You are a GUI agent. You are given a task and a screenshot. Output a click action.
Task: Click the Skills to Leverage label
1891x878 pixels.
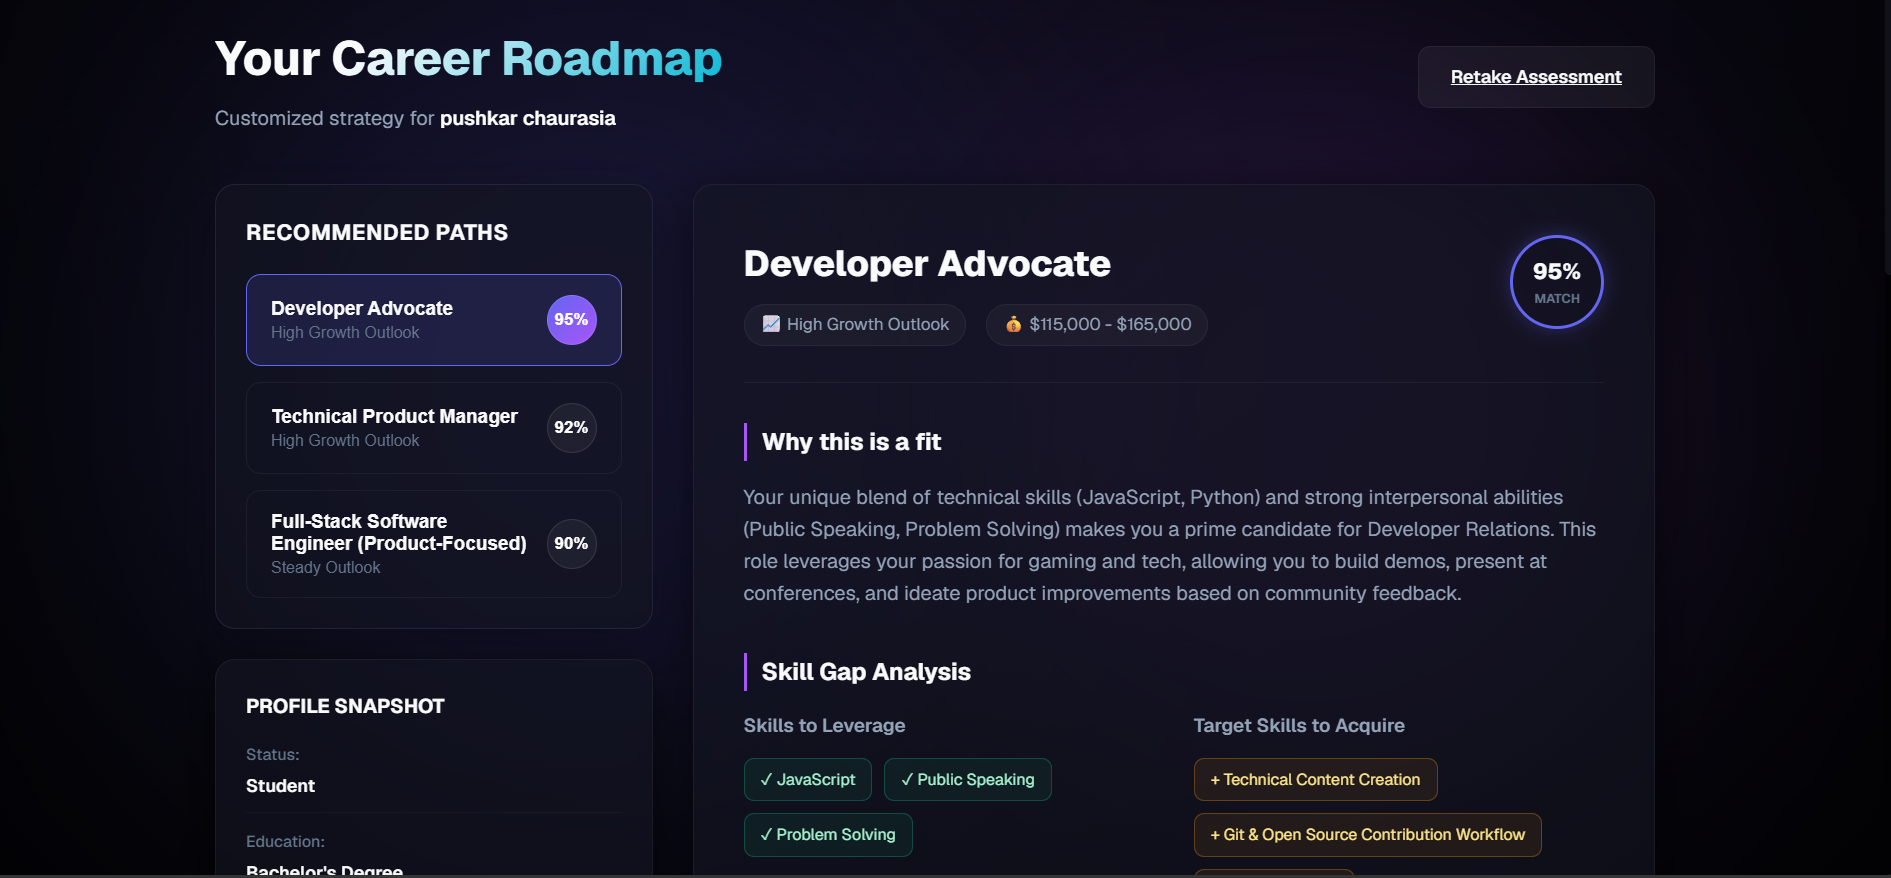click(x=824, y=726)
